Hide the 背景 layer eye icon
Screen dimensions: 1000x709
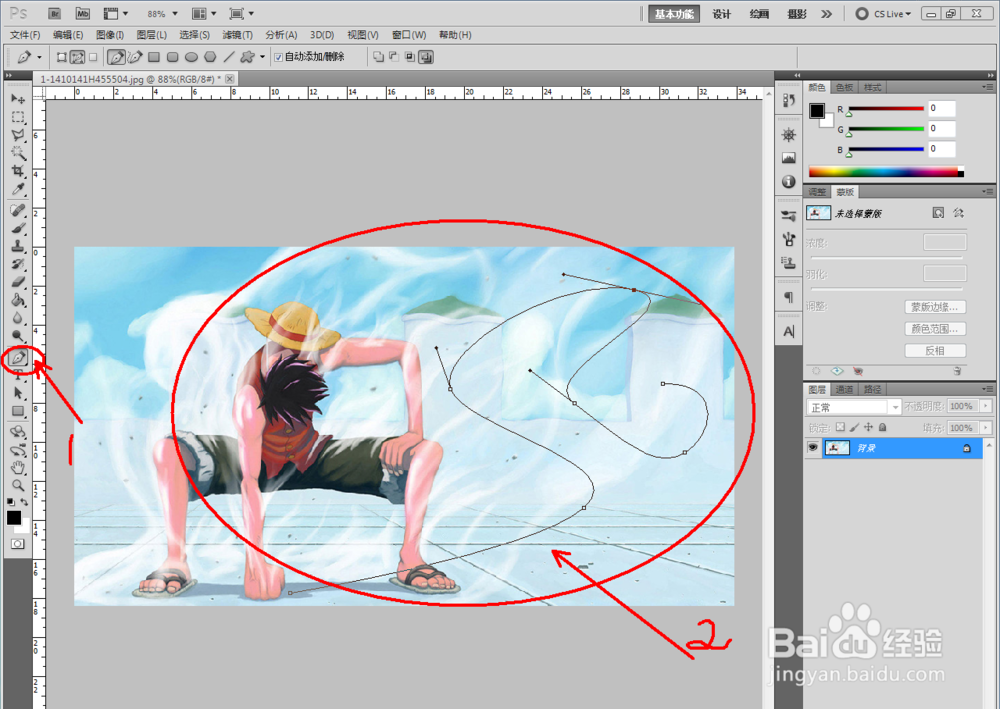point(812,448)
